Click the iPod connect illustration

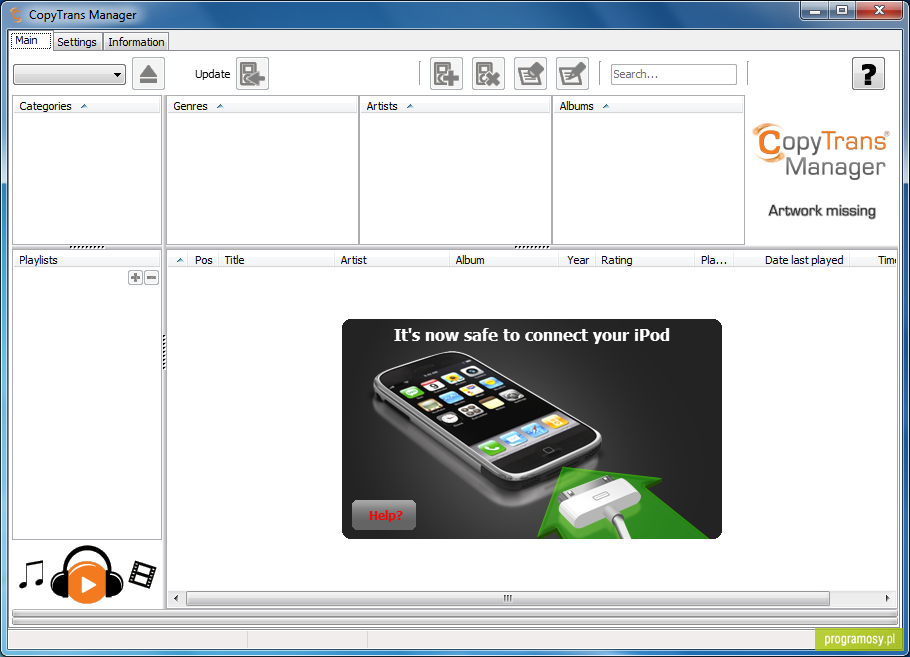click(x=532, y=429)
